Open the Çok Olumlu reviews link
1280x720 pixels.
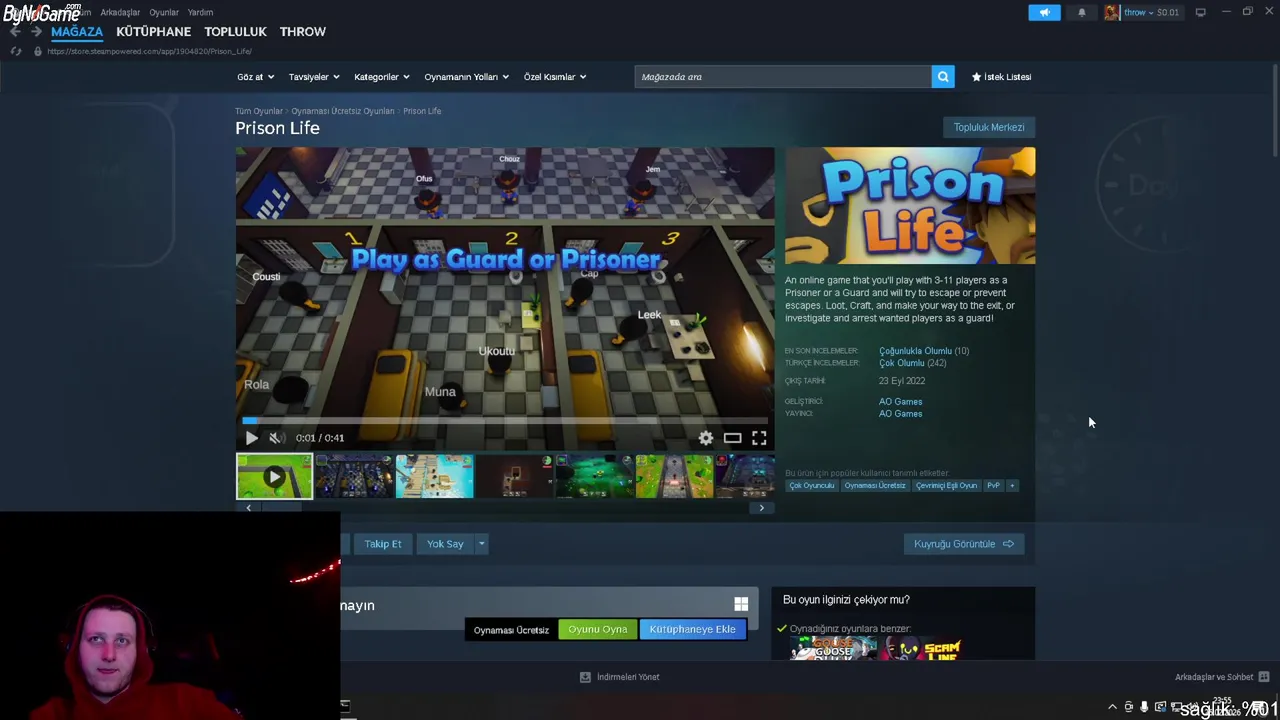pos(901,363)
